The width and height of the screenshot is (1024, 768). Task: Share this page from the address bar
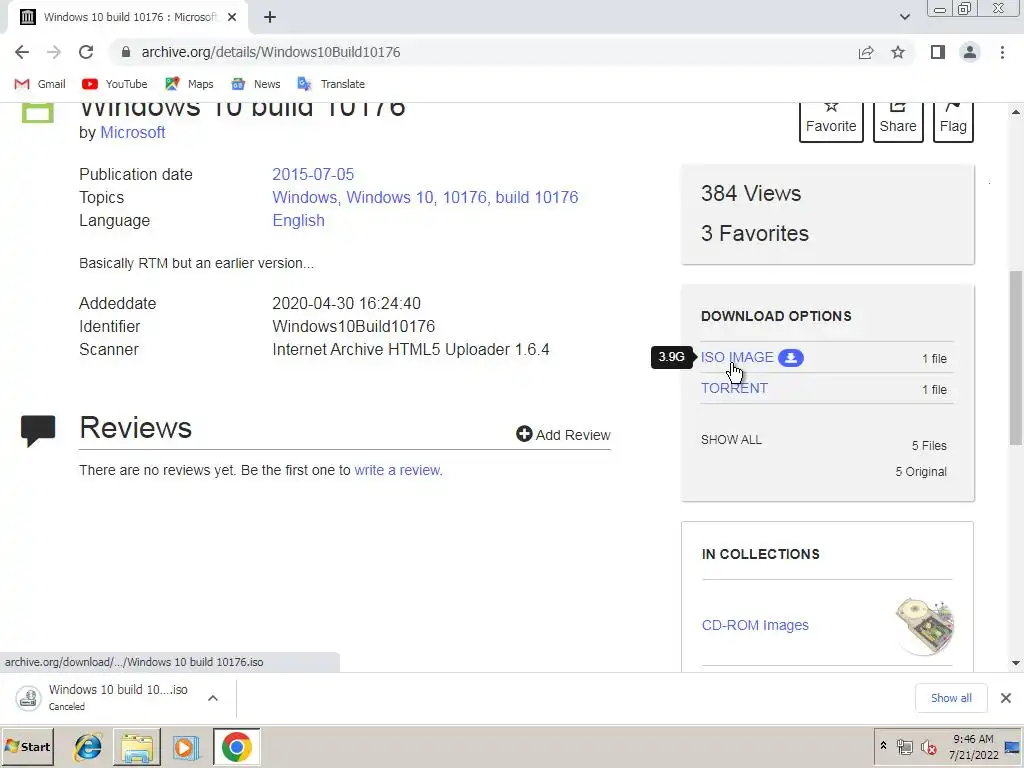pyautogui.click(x=866, y=52)
